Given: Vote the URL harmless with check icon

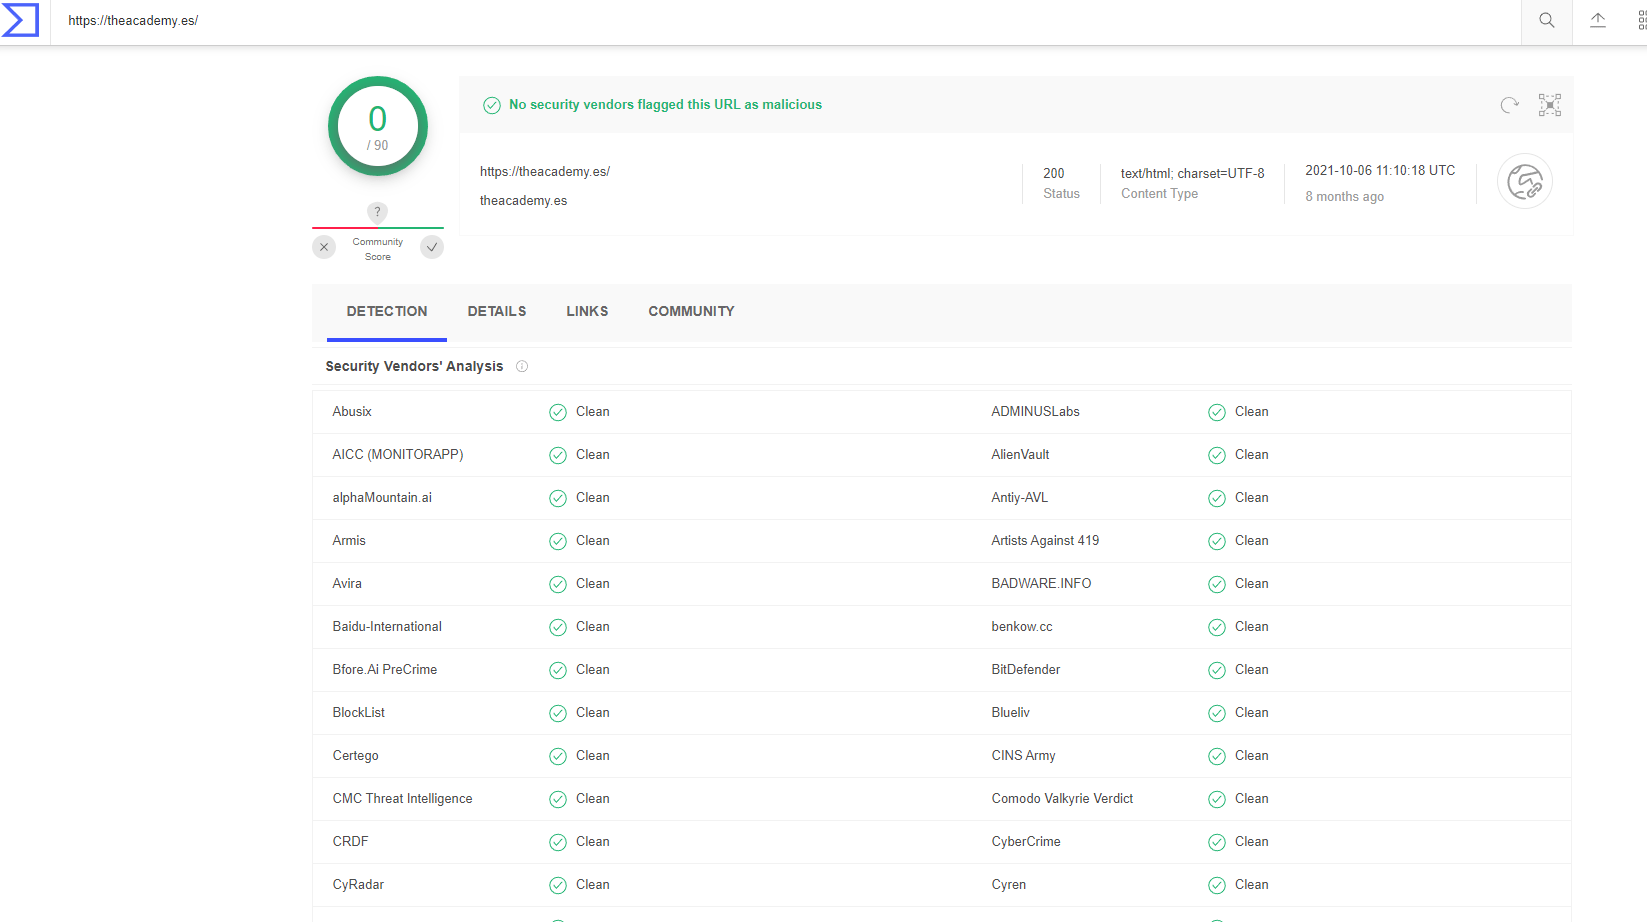Looking at the screenshot, I should coord(432,247).
